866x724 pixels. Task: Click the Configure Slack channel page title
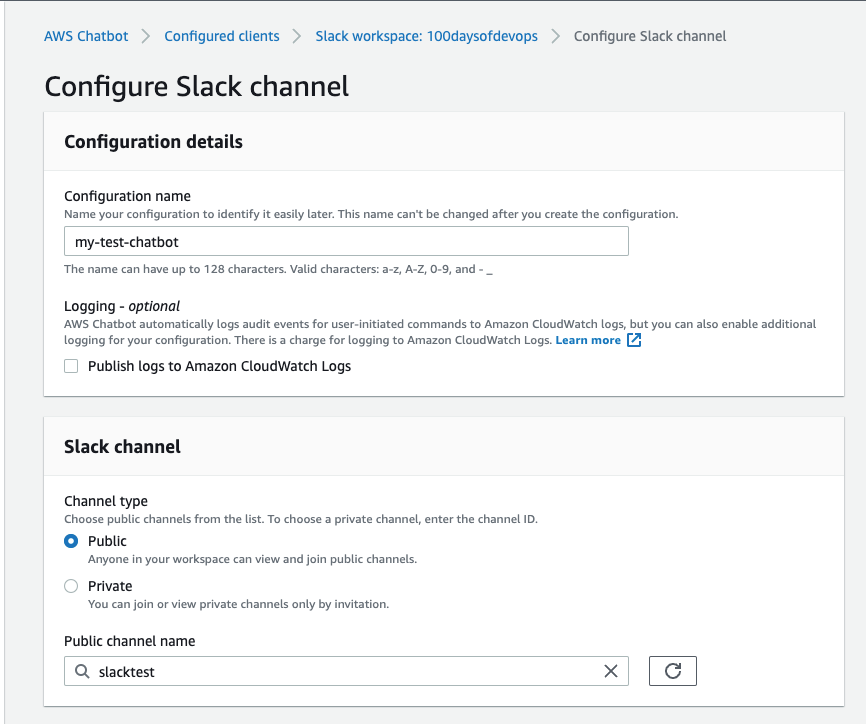197,86
